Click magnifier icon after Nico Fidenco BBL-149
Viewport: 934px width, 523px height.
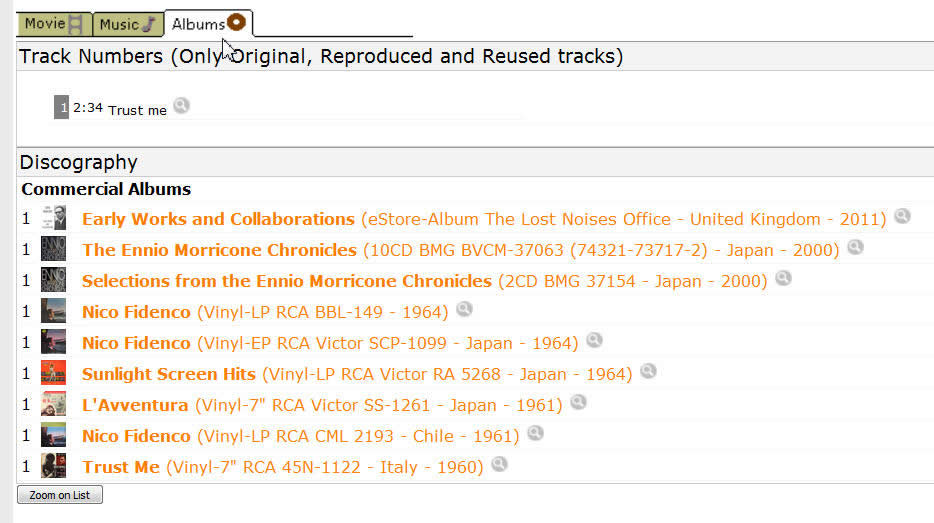(464, 309)
